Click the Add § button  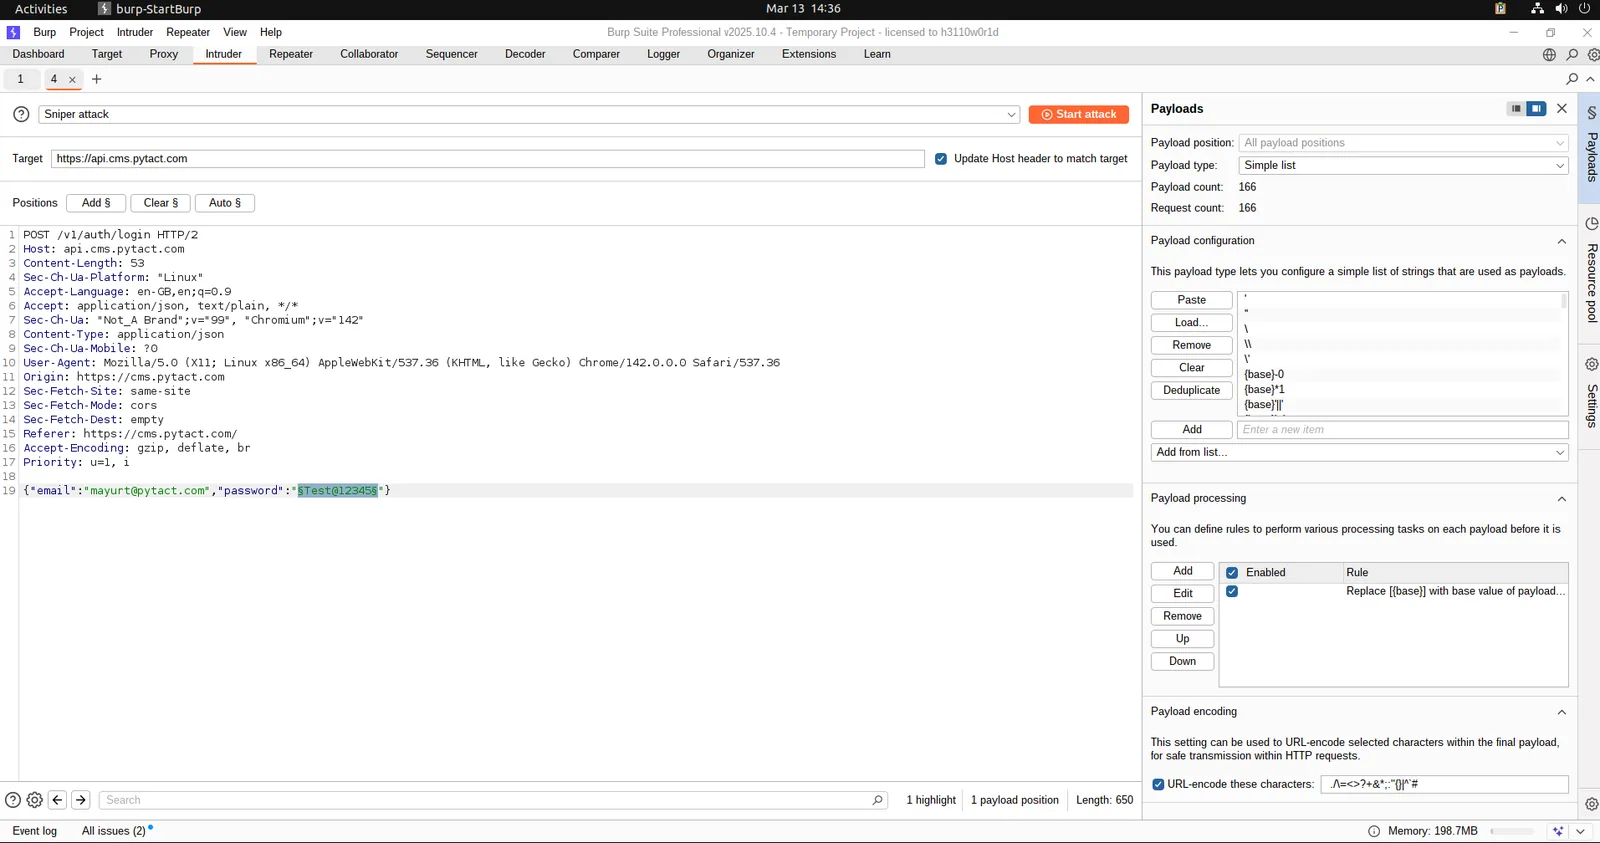[x=96, y=203]
